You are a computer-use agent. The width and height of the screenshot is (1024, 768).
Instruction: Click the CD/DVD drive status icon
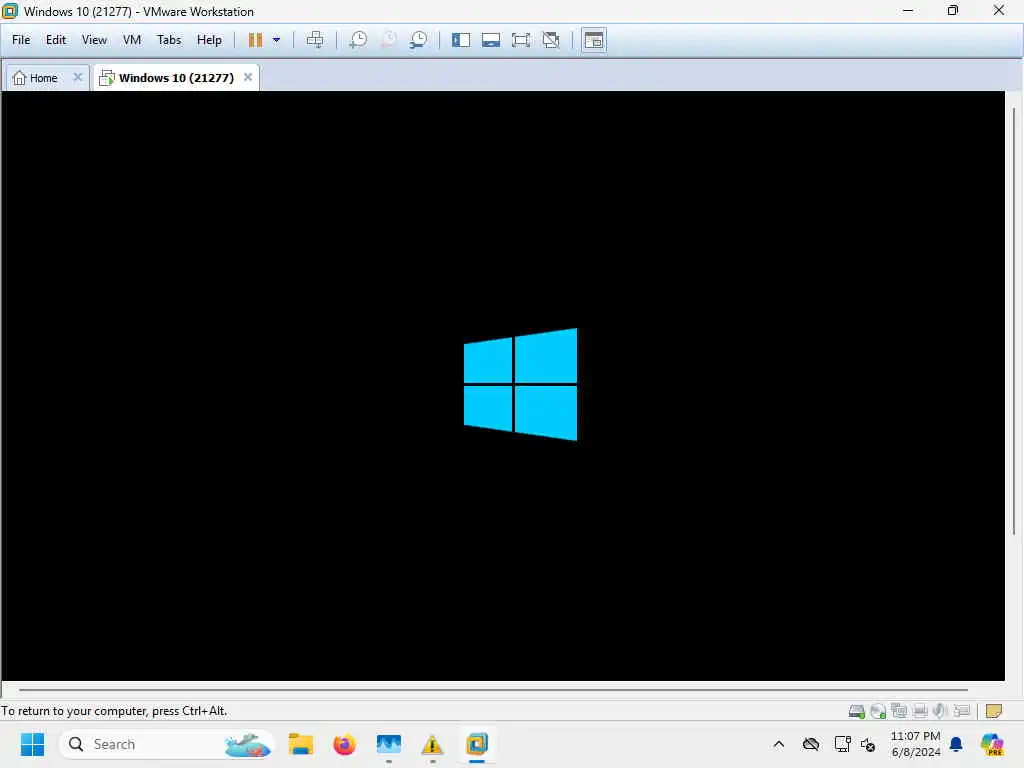coord(878,711)
